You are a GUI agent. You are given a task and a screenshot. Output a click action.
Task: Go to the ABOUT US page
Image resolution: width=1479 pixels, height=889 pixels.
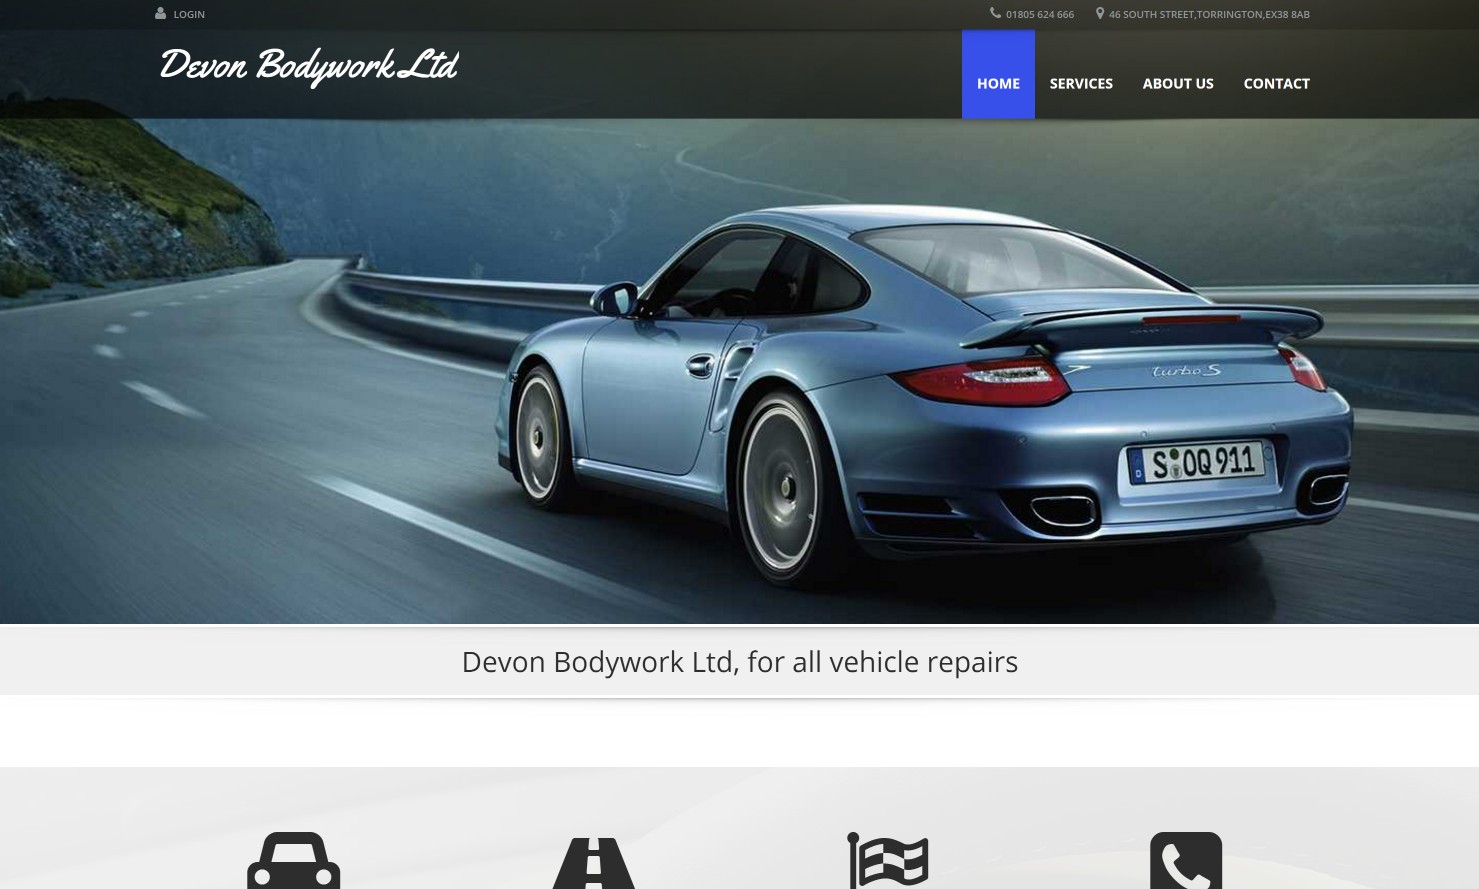pos(1177,83)
